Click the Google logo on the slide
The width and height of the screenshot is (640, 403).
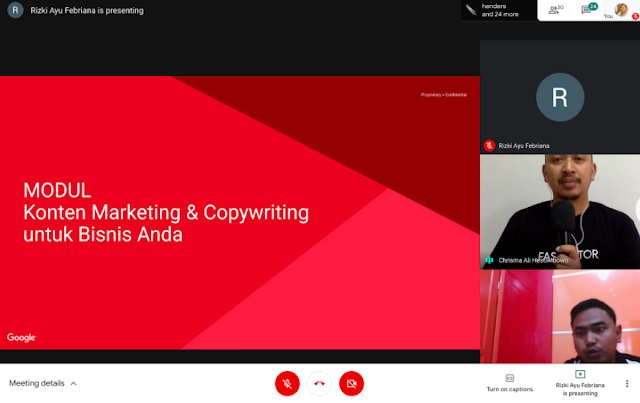pos(21,338)
